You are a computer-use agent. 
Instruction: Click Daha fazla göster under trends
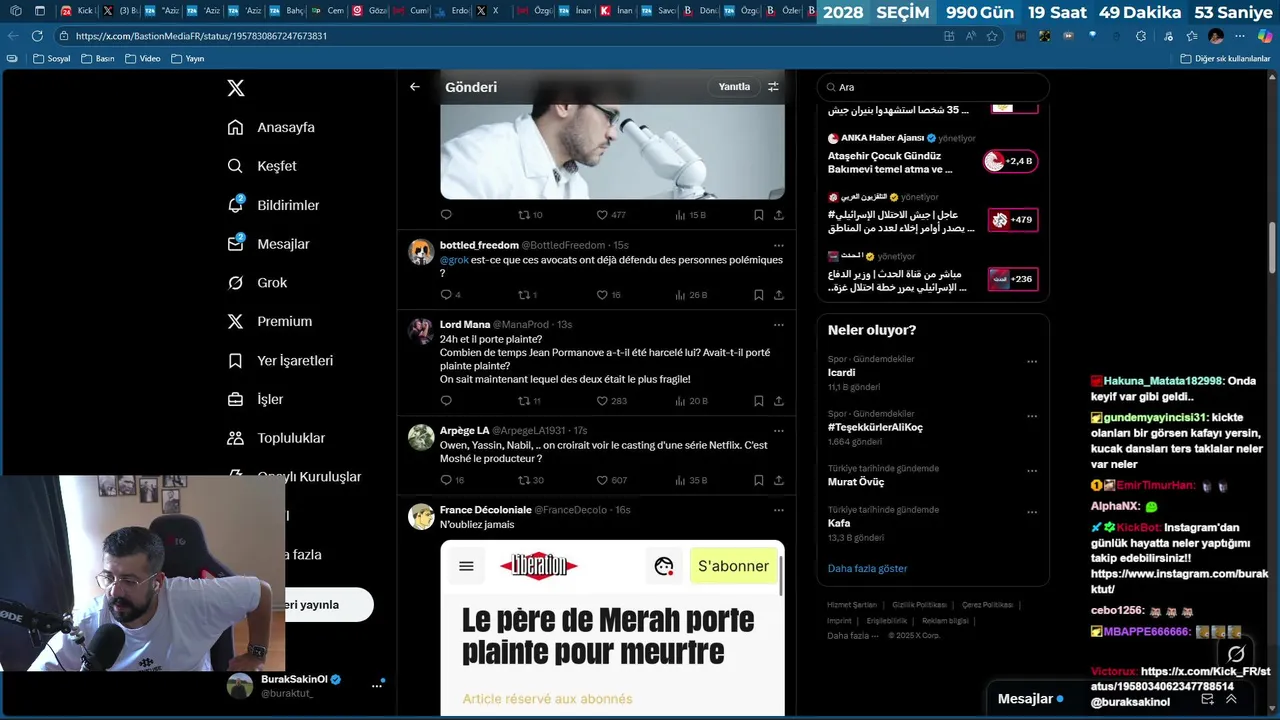click(867, 568)
